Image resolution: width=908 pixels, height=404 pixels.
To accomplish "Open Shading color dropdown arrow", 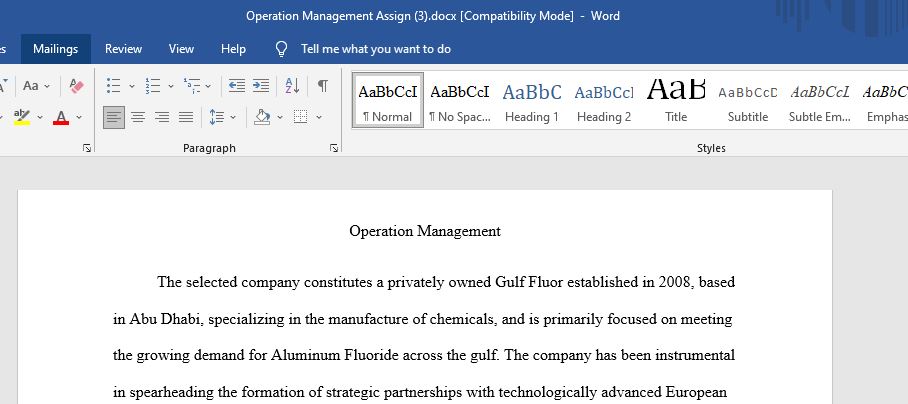I will [280, 117].
